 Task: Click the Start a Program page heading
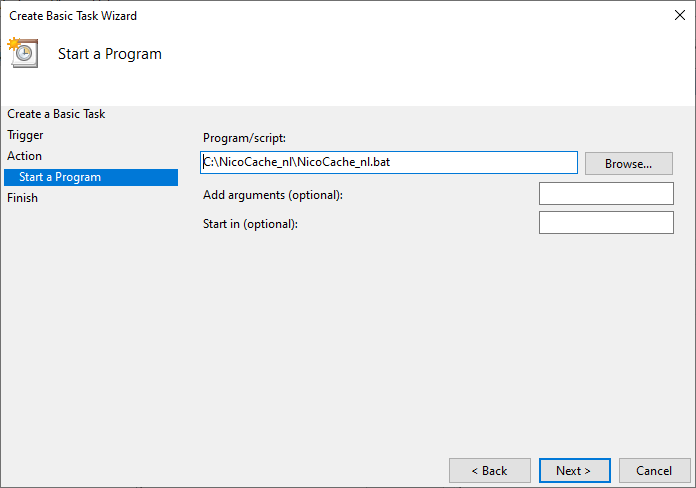tap(110, 54)
